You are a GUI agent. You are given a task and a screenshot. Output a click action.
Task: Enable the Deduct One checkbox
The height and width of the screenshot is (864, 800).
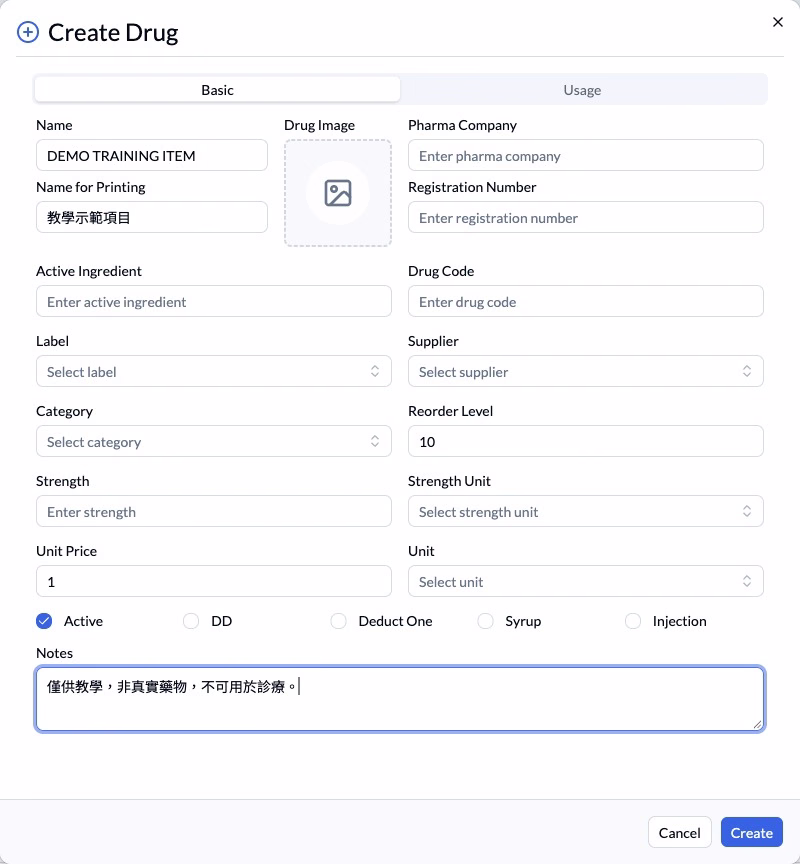click(x=338, y=621)
